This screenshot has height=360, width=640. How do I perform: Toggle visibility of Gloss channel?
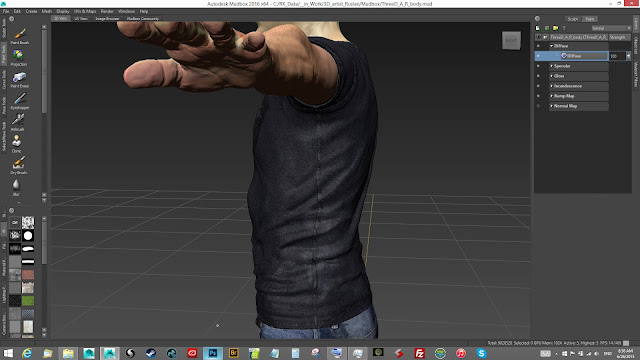538,76
